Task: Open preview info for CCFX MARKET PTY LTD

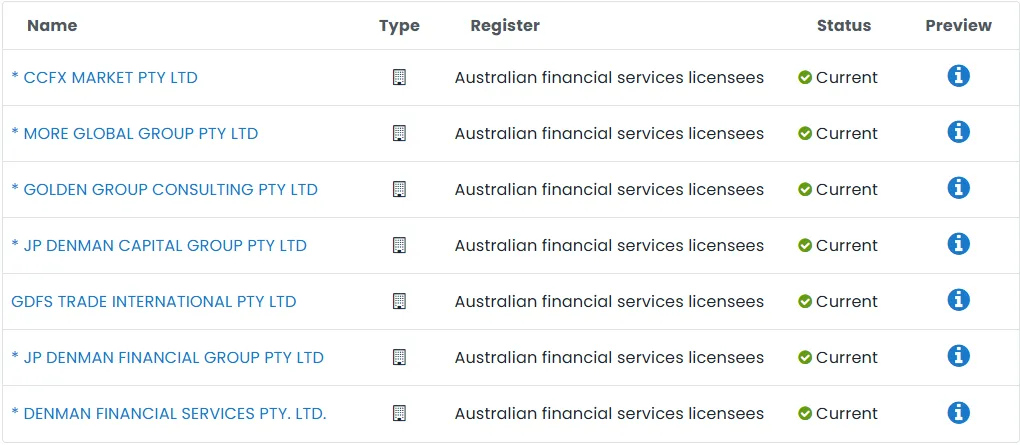Action: click(x=958, y=76)
